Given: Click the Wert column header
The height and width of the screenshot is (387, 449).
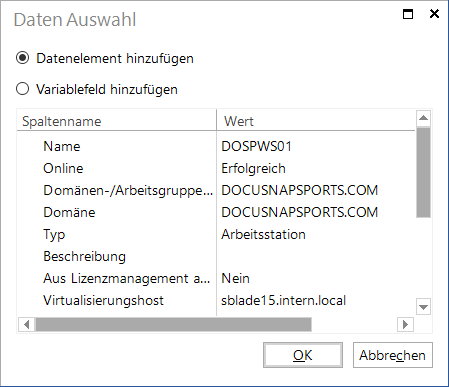Looking at the screenshot, I should tap(316, 121).
